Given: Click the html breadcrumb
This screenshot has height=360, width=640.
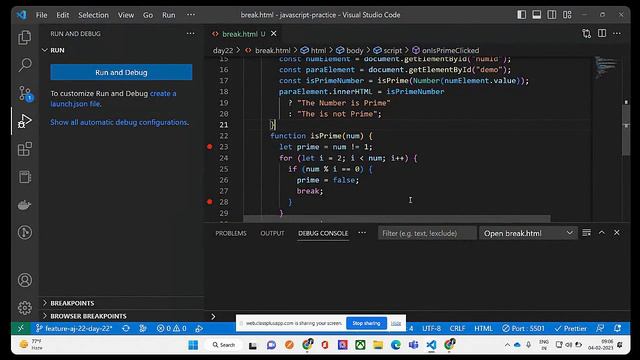Looking at the screenshot, I should click(313, 51).
